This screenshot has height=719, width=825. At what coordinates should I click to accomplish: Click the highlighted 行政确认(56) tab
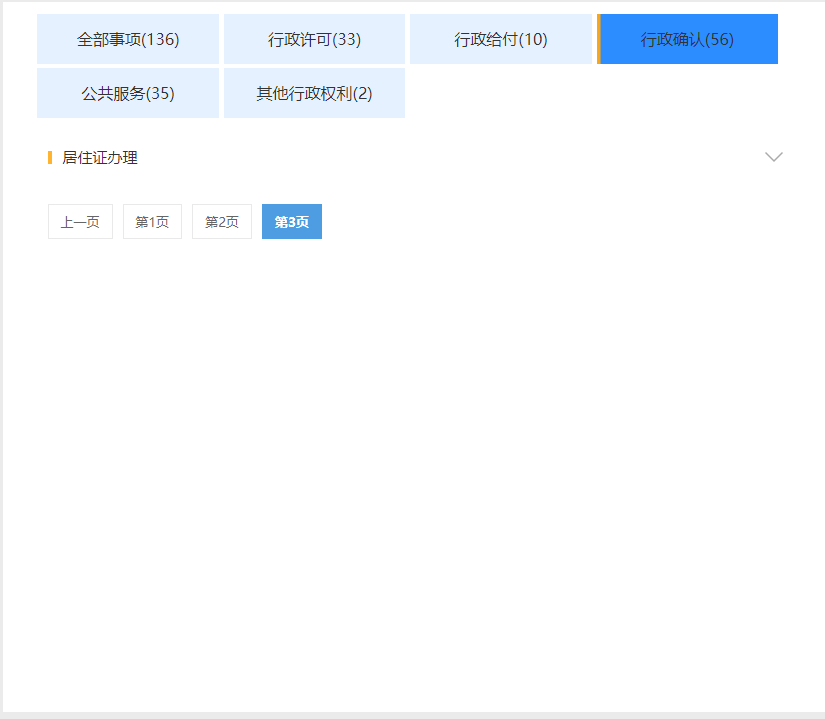pyautogui.click(x=688, y=40)
